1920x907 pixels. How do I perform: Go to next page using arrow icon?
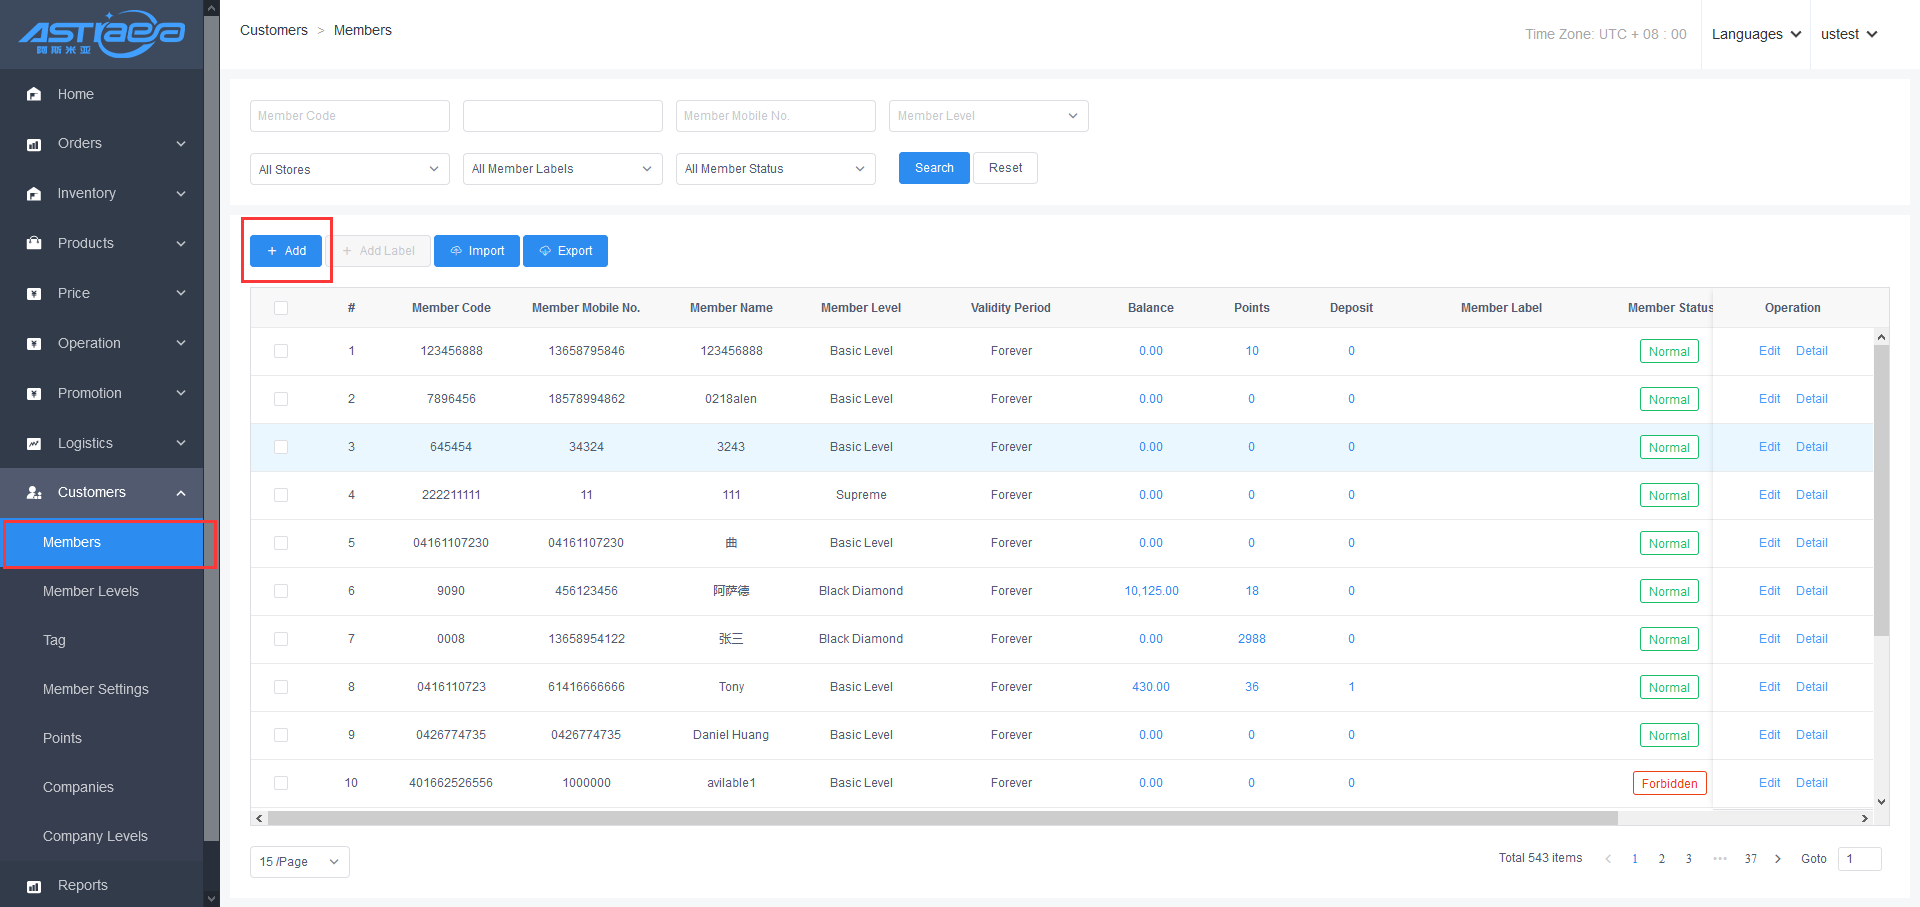coord(1777,859)
